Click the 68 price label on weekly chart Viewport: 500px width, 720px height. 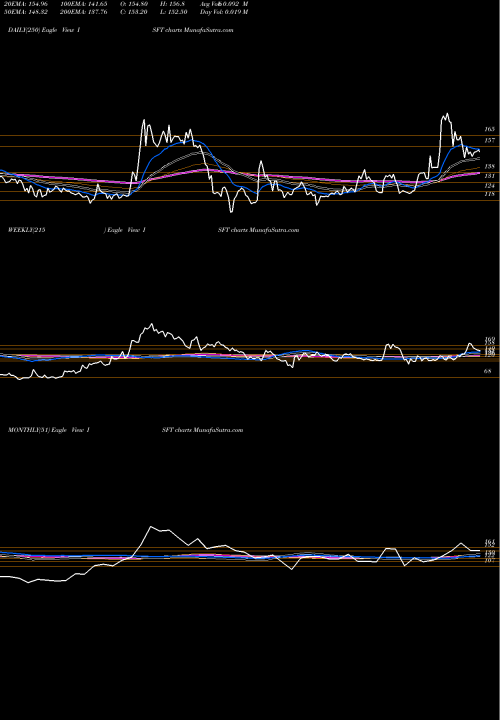[x=488, y=371]
